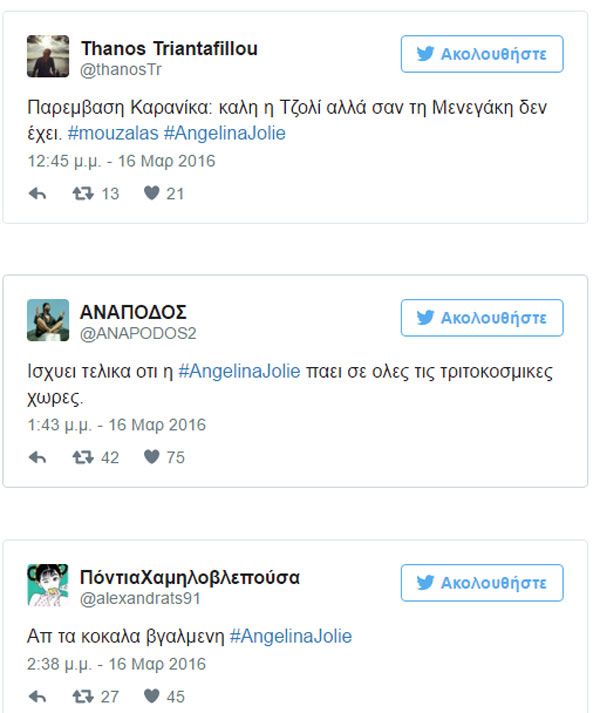Like the tweet with 21 likes
This screenshot has width=600, height=713.
151,193
